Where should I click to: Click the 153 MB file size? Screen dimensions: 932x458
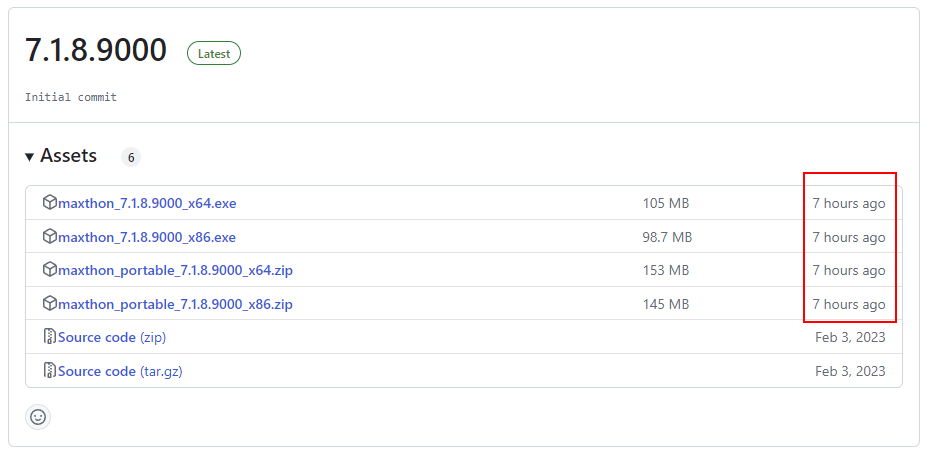(x=666, y=270)
